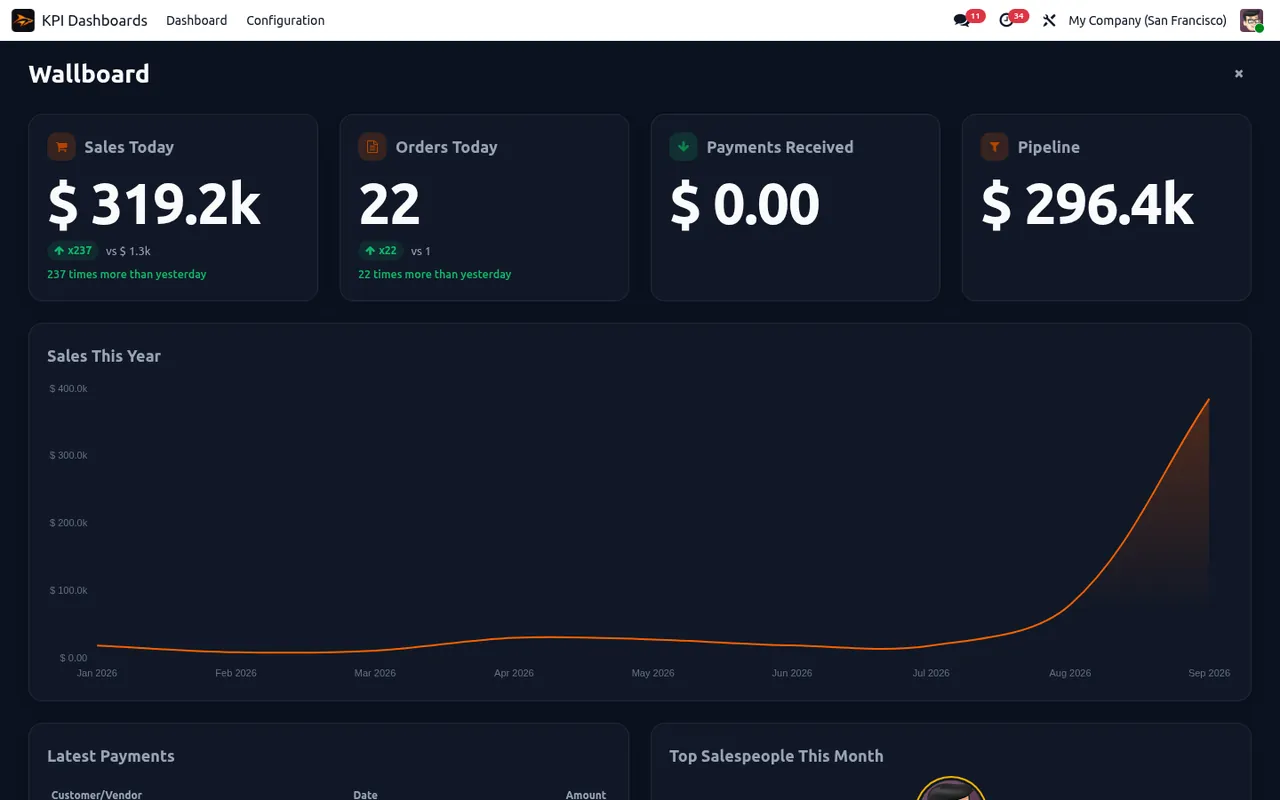Click '22 times more than yesterday' text

click(x=435, y=274)
